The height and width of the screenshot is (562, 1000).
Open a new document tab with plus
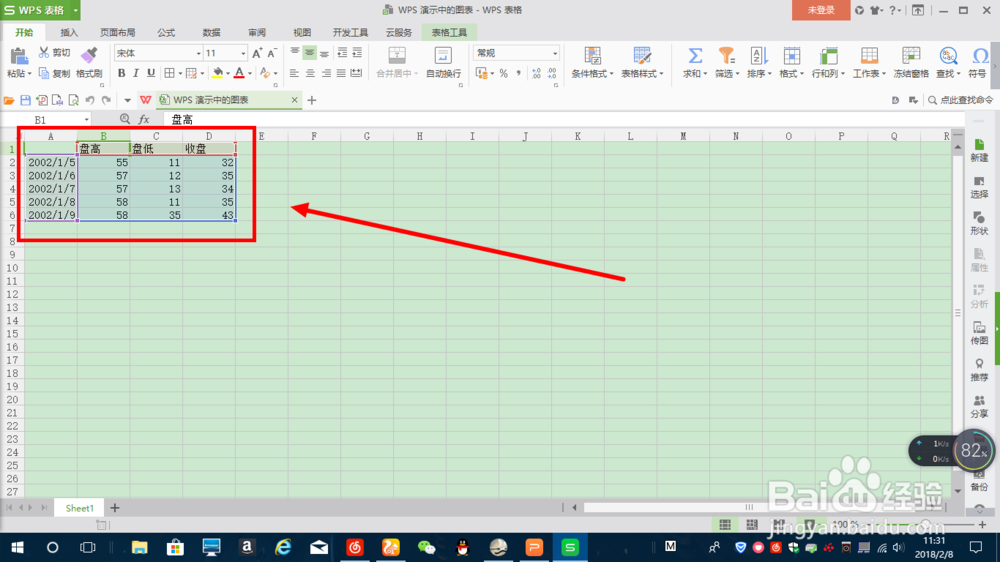coord(312,100)
